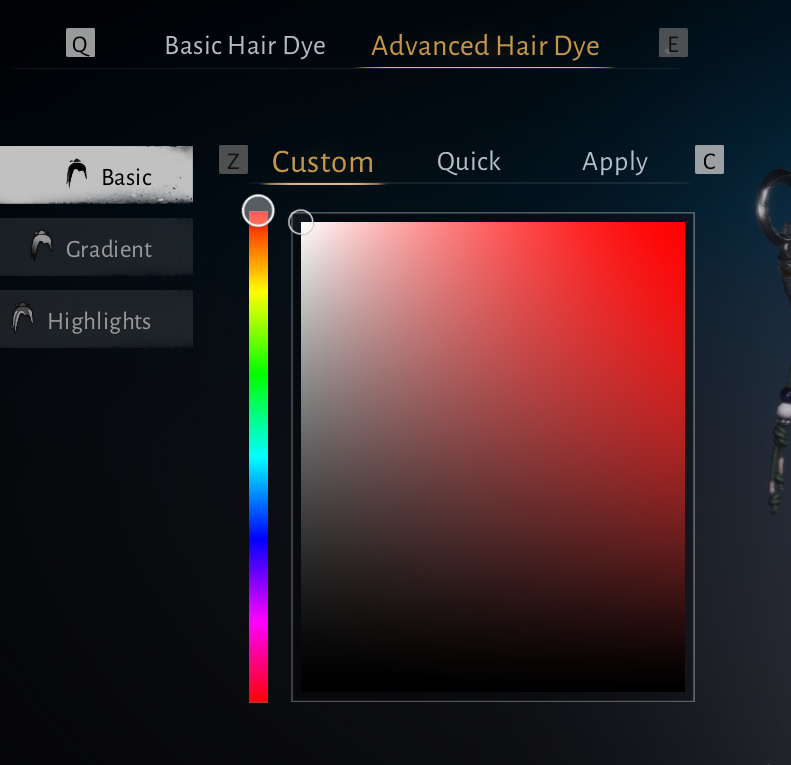The width and height of the screenshot is (791, 765).
Task: Pick yellow on the hue bar
Action: click(258, 293)
